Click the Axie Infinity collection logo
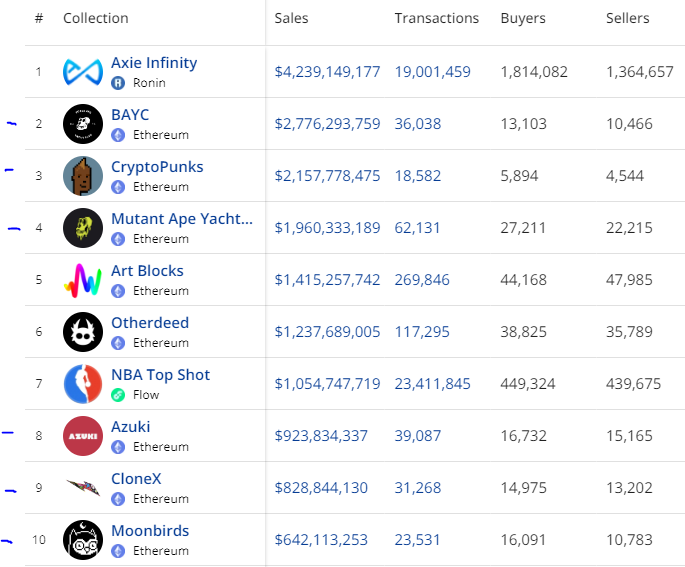The height and width of the screenshot is (567, 685). tap(83, 72)
